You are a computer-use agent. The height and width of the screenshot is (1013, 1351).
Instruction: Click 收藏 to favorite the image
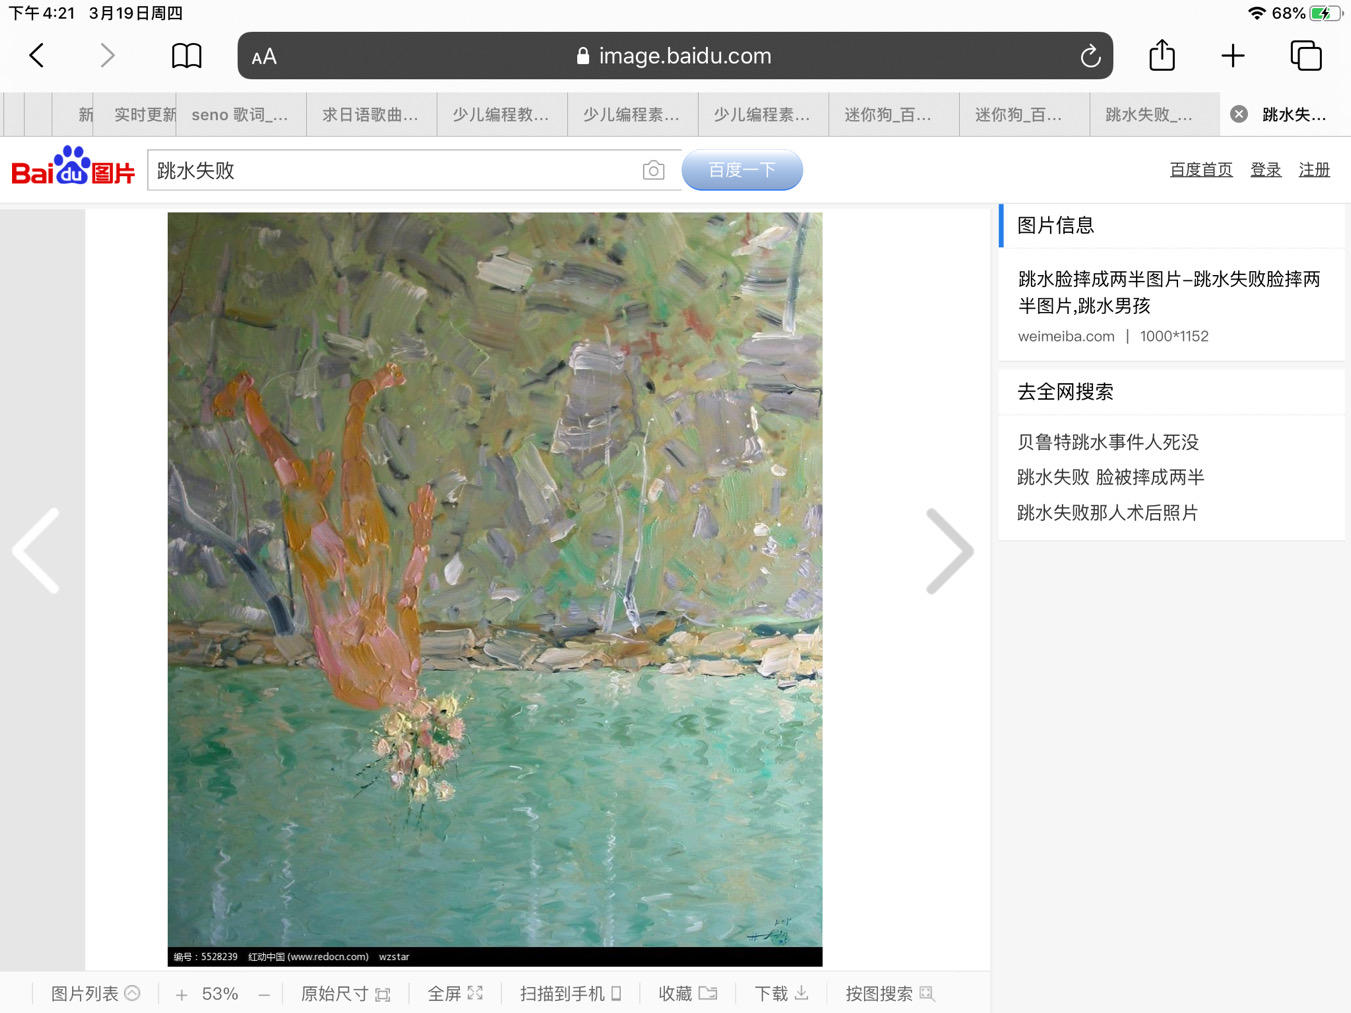coord(688,994)
